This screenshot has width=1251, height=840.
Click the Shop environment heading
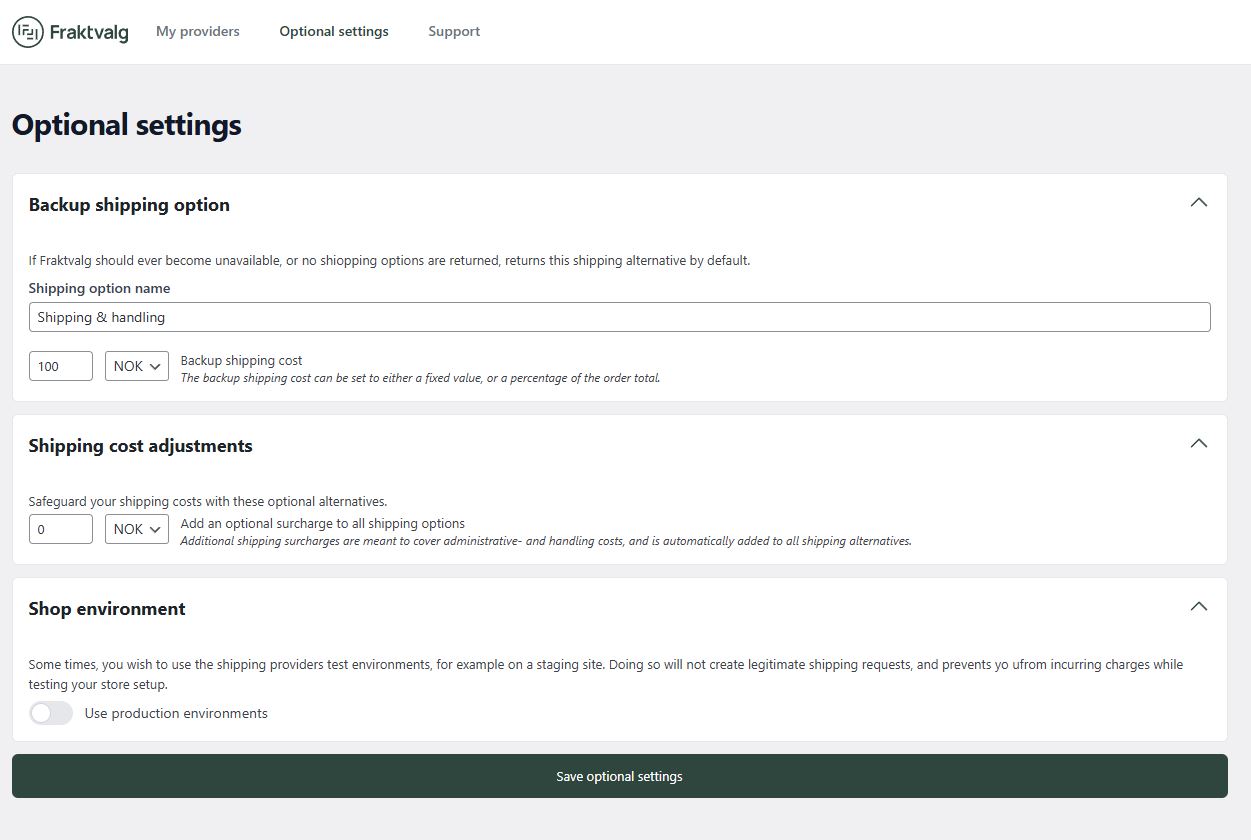point(107,608)
